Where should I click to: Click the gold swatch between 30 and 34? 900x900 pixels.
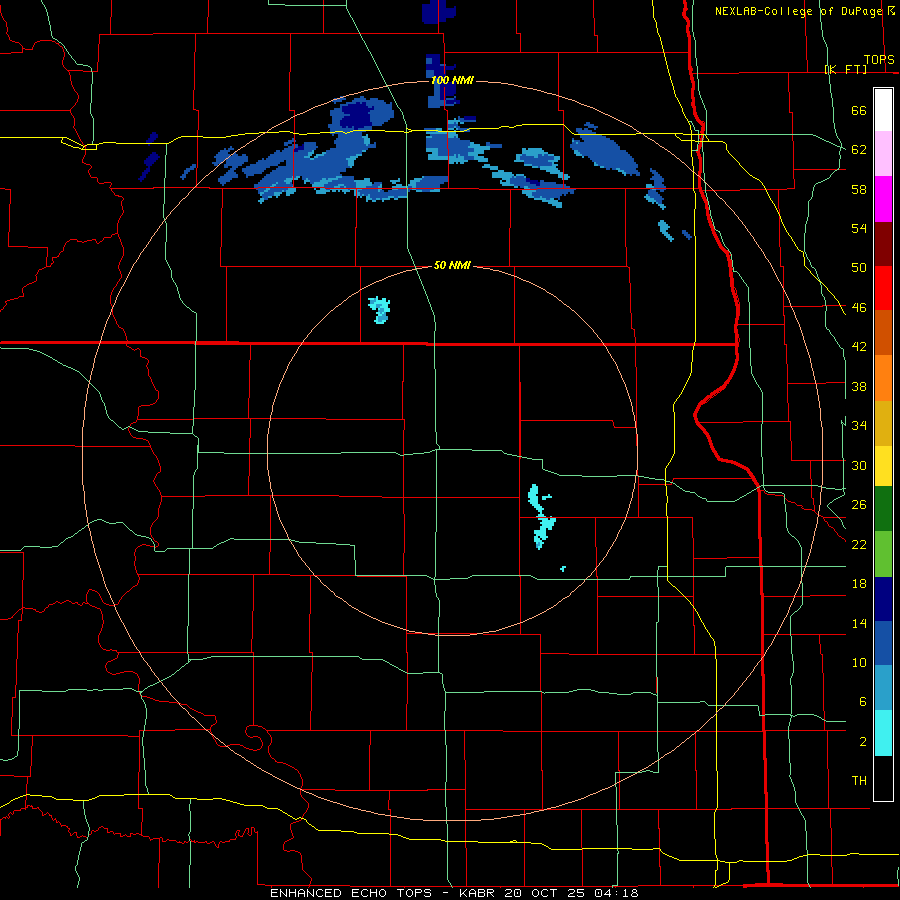pyautogui.click(x=883, y=423)
